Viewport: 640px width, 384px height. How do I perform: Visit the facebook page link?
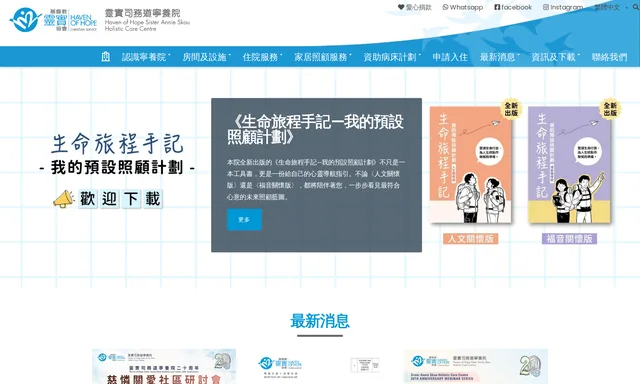click(x=513, y=7)
